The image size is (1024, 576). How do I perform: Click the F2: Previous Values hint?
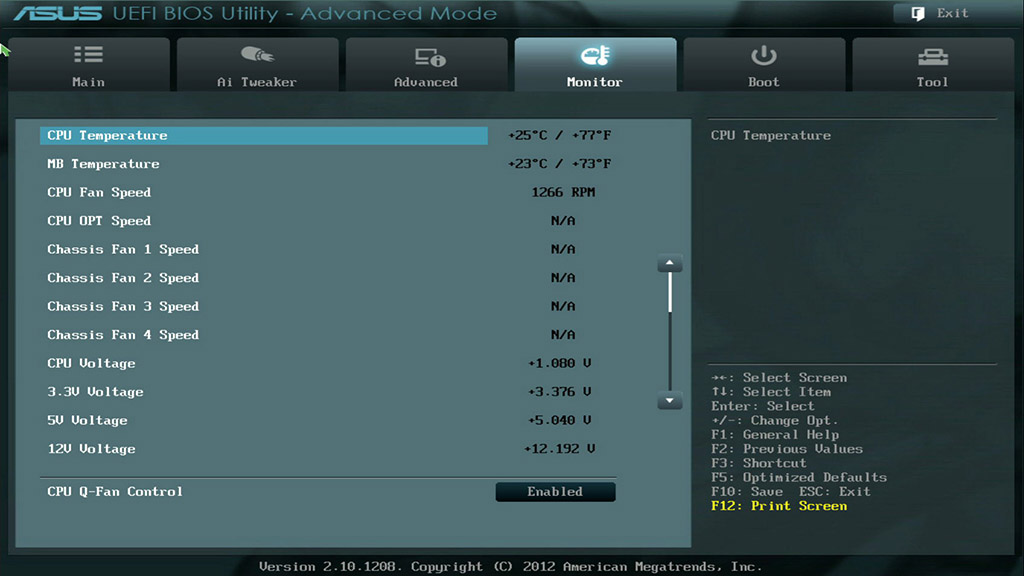point(787,449)
